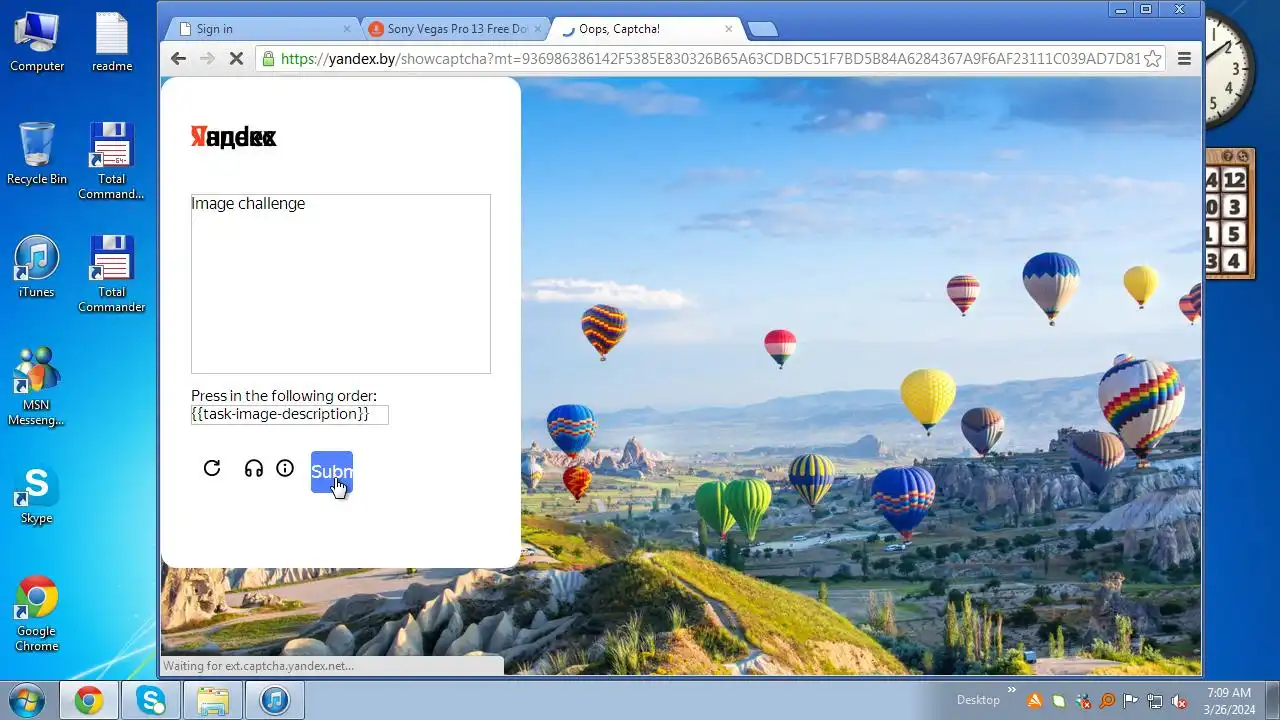Close the Oops, Captcha! tab
The width and height of the screenshot is (1280, 720).
click(x=727, y=29)
